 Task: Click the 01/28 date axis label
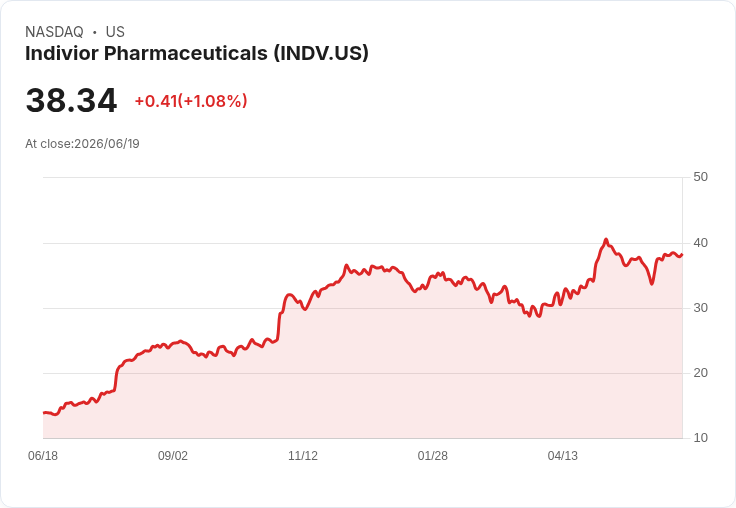(x=433, y=456)
